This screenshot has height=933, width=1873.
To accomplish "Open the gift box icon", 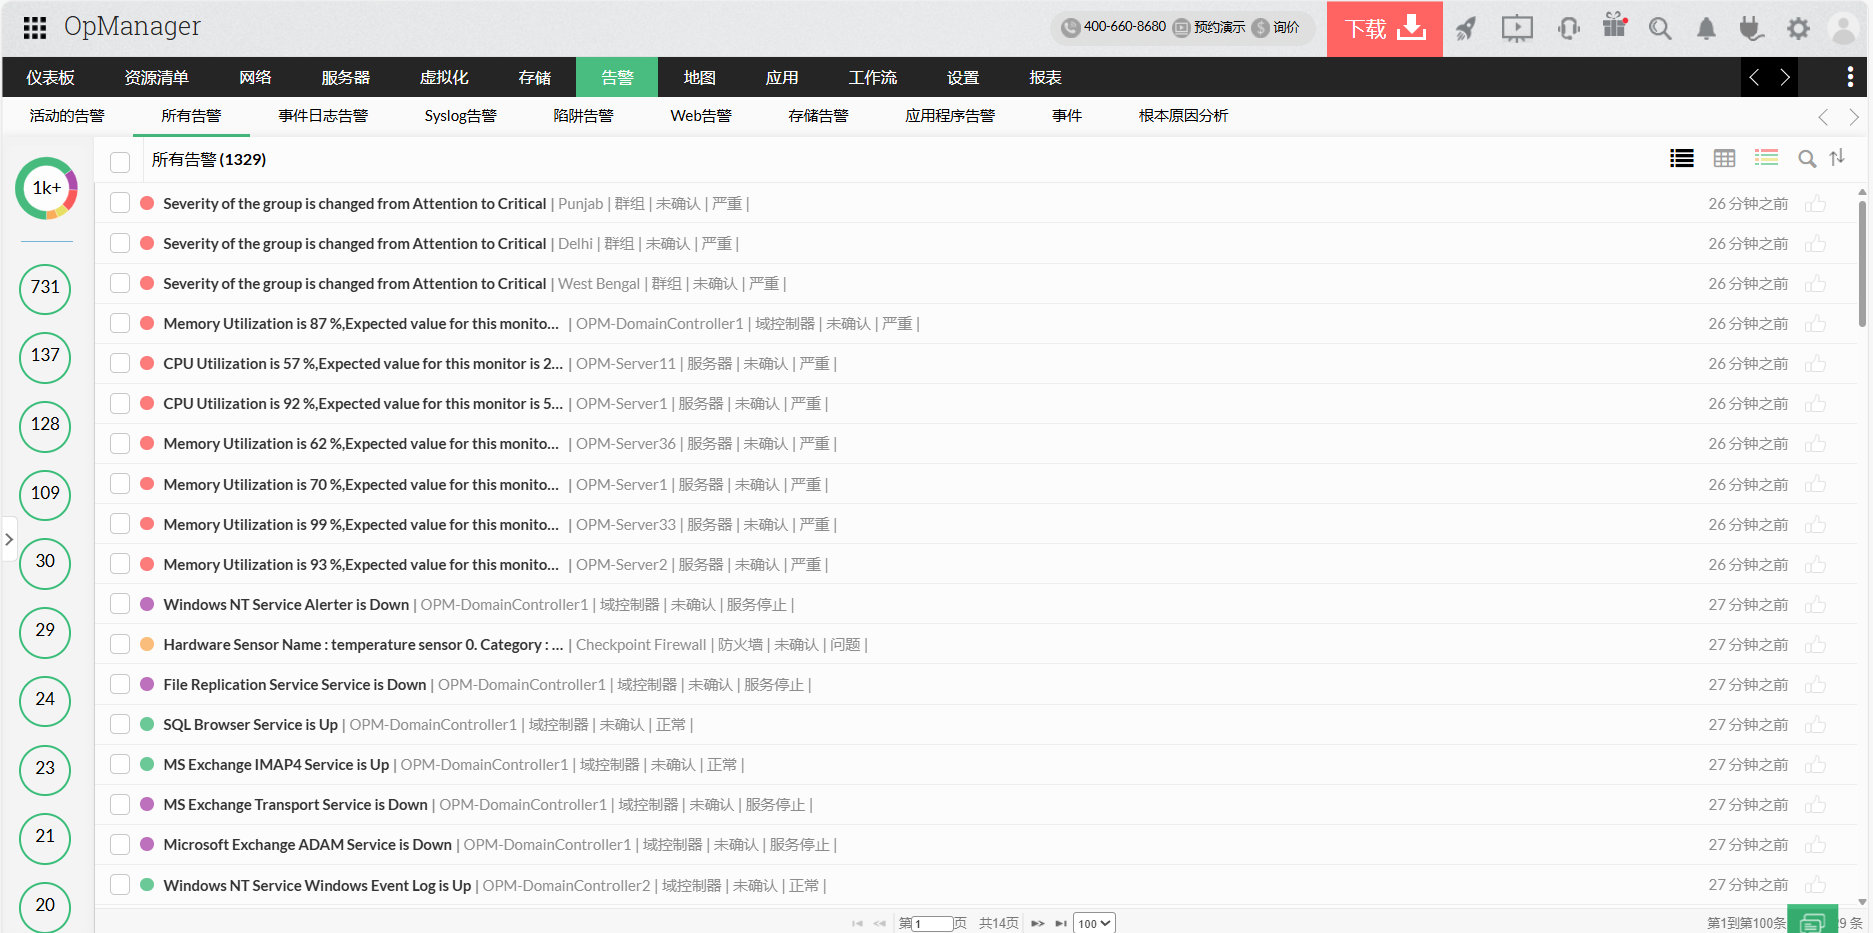I will tap(1615, 25).
